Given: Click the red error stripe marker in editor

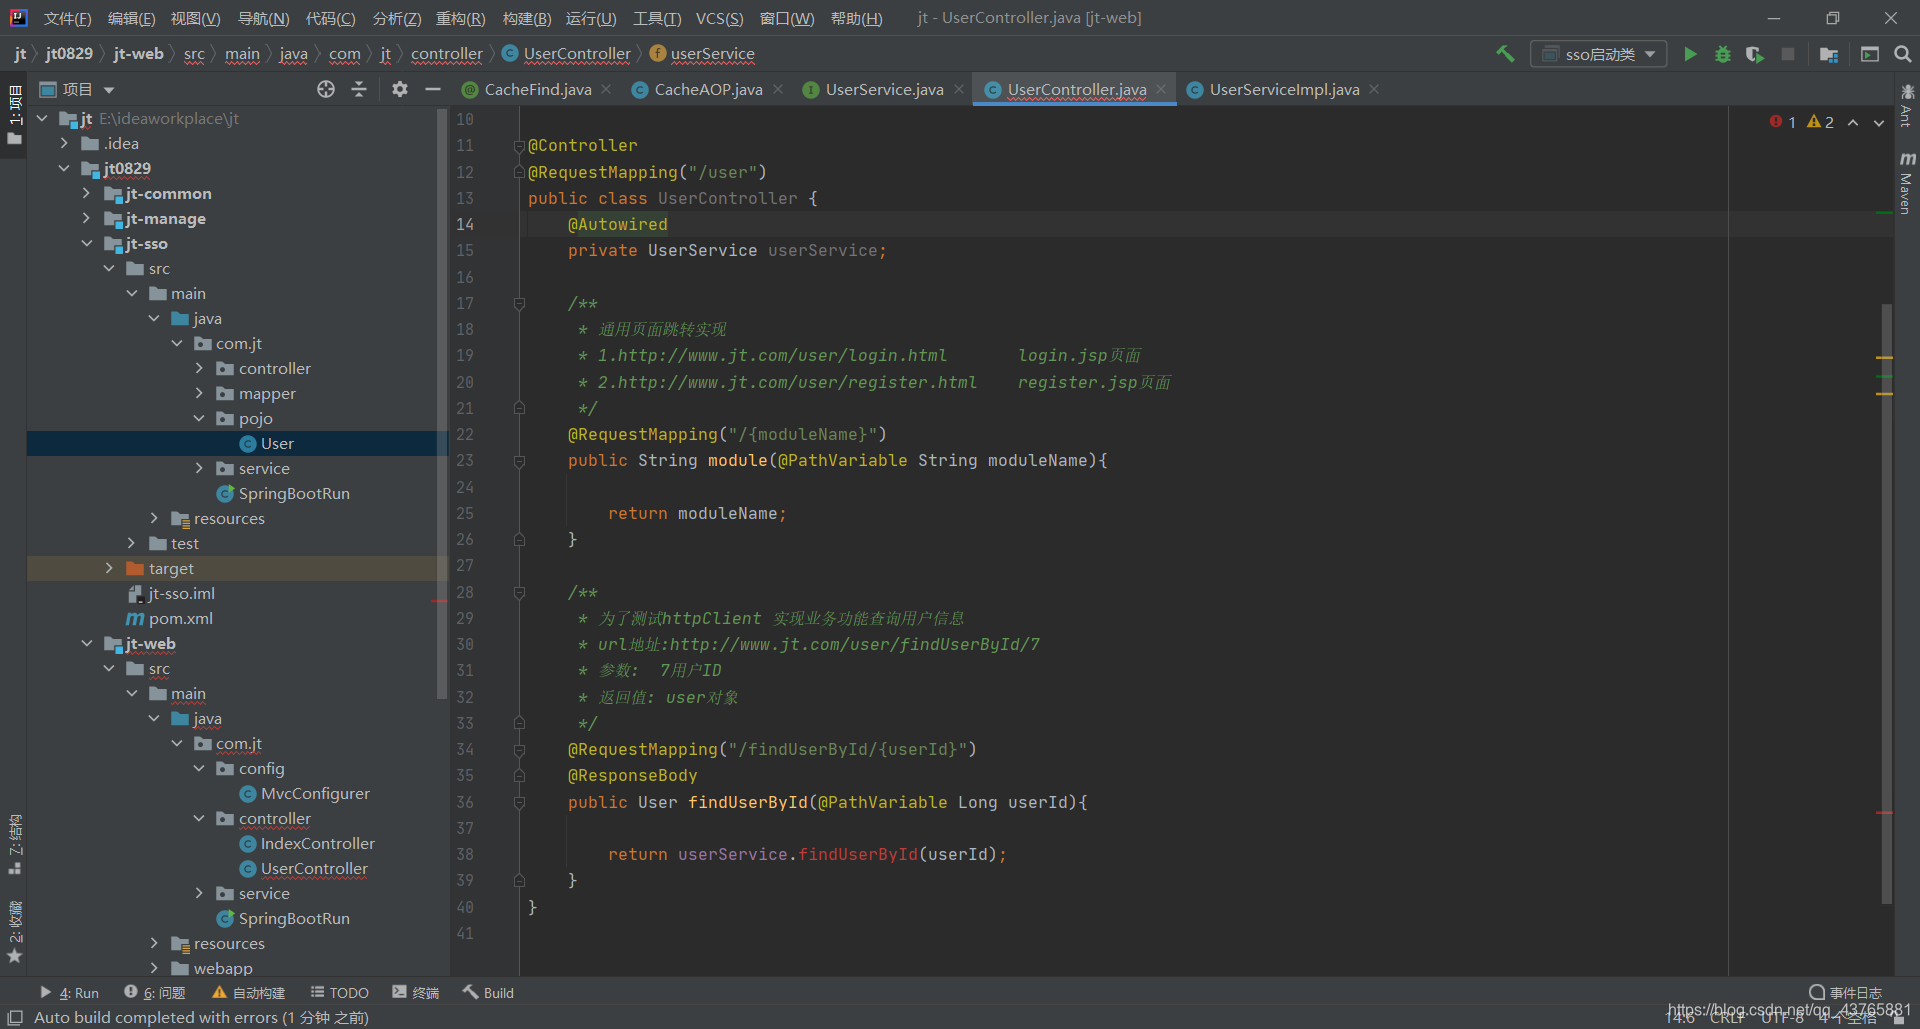Looking at the screenshot, I should [x=1884, y=813].
